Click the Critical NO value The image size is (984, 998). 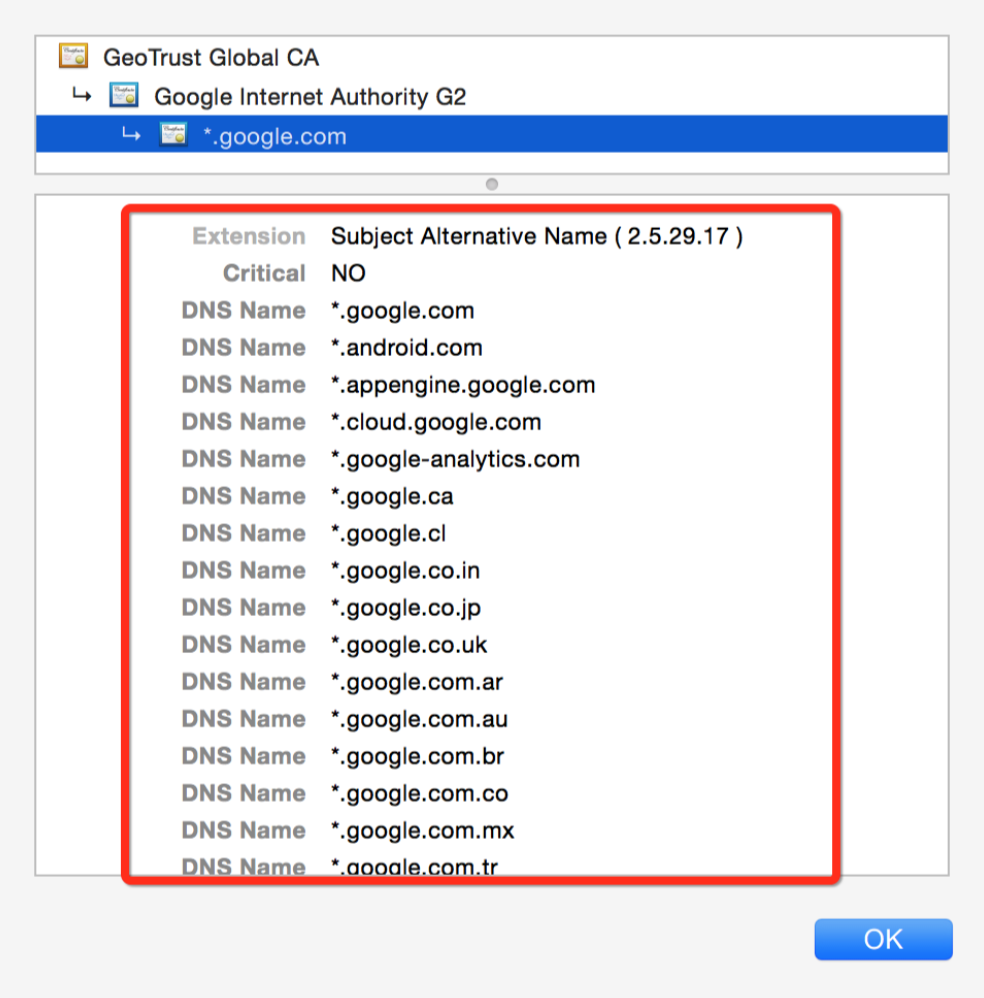[348, 274]
